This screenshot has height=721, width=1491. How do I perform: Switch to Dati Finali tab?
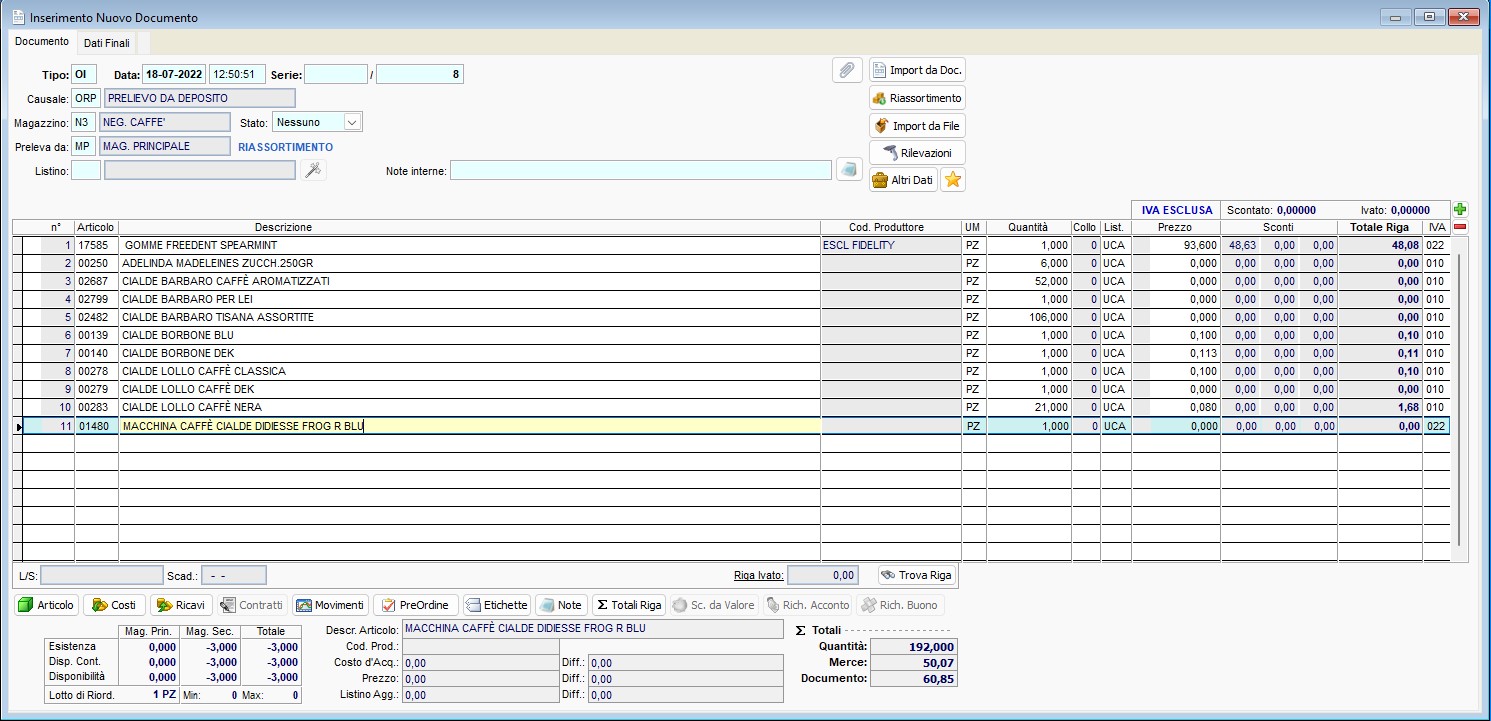coord(107,43)
